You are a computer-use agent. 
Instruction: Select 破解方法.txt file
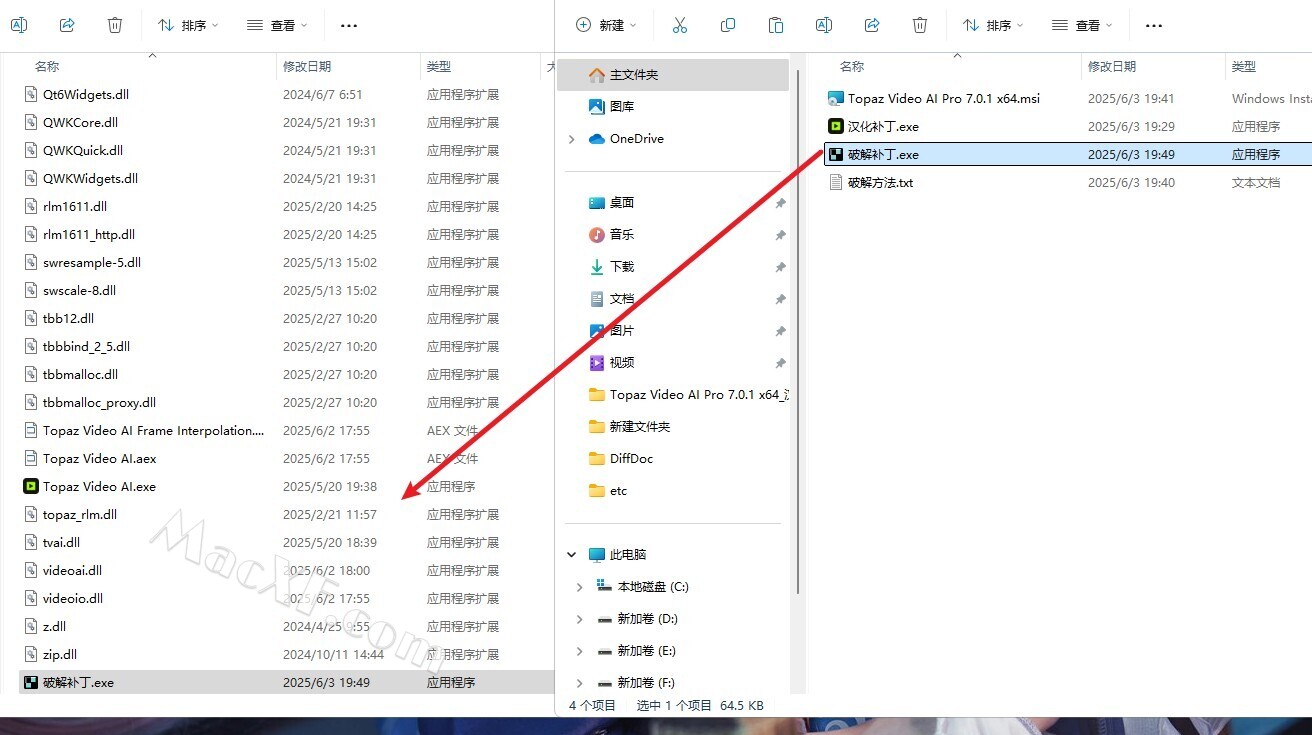(x=870, y=182)
